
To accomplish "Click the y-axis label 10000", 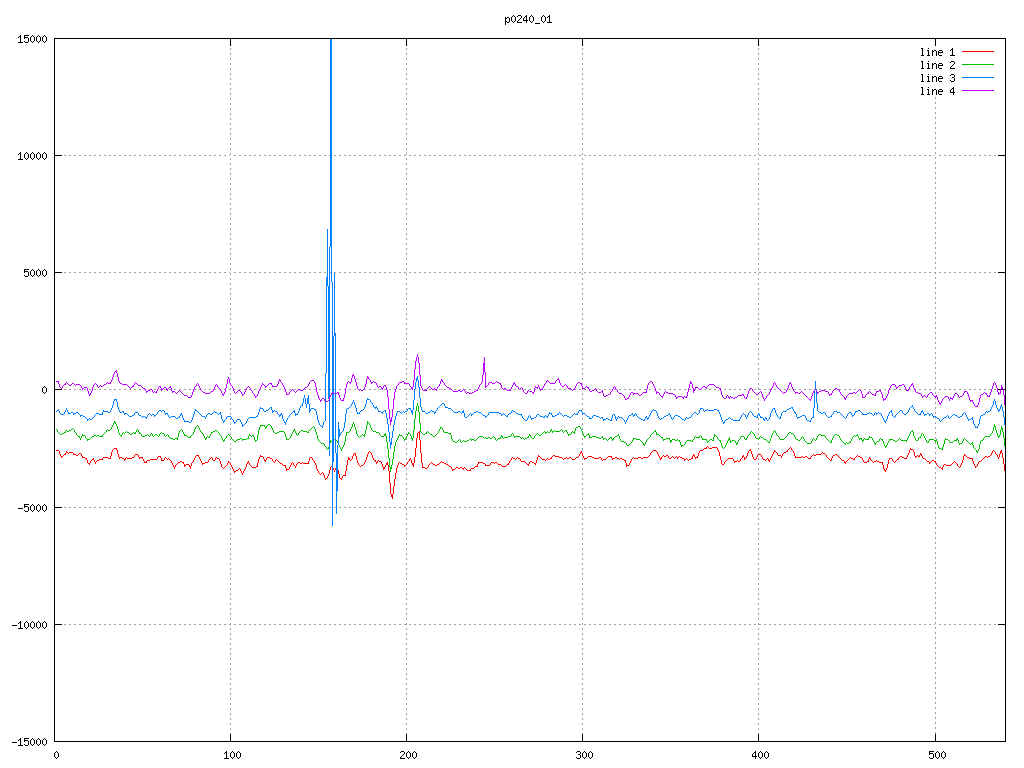I will (32, 156).
